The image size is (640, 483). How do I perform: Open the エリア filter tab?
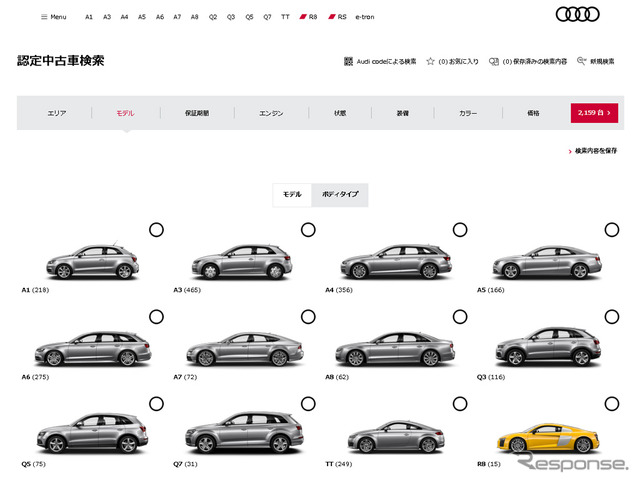57,113
